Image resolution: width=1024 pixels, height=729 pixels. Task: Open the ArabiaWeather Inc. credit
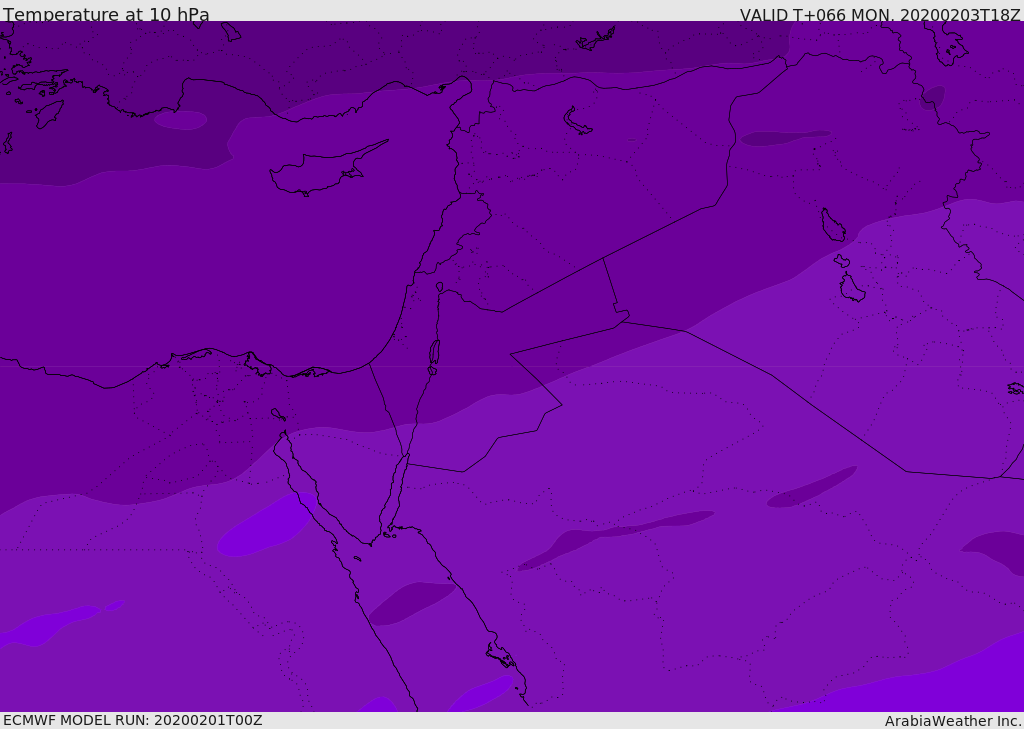coord(952,721)
